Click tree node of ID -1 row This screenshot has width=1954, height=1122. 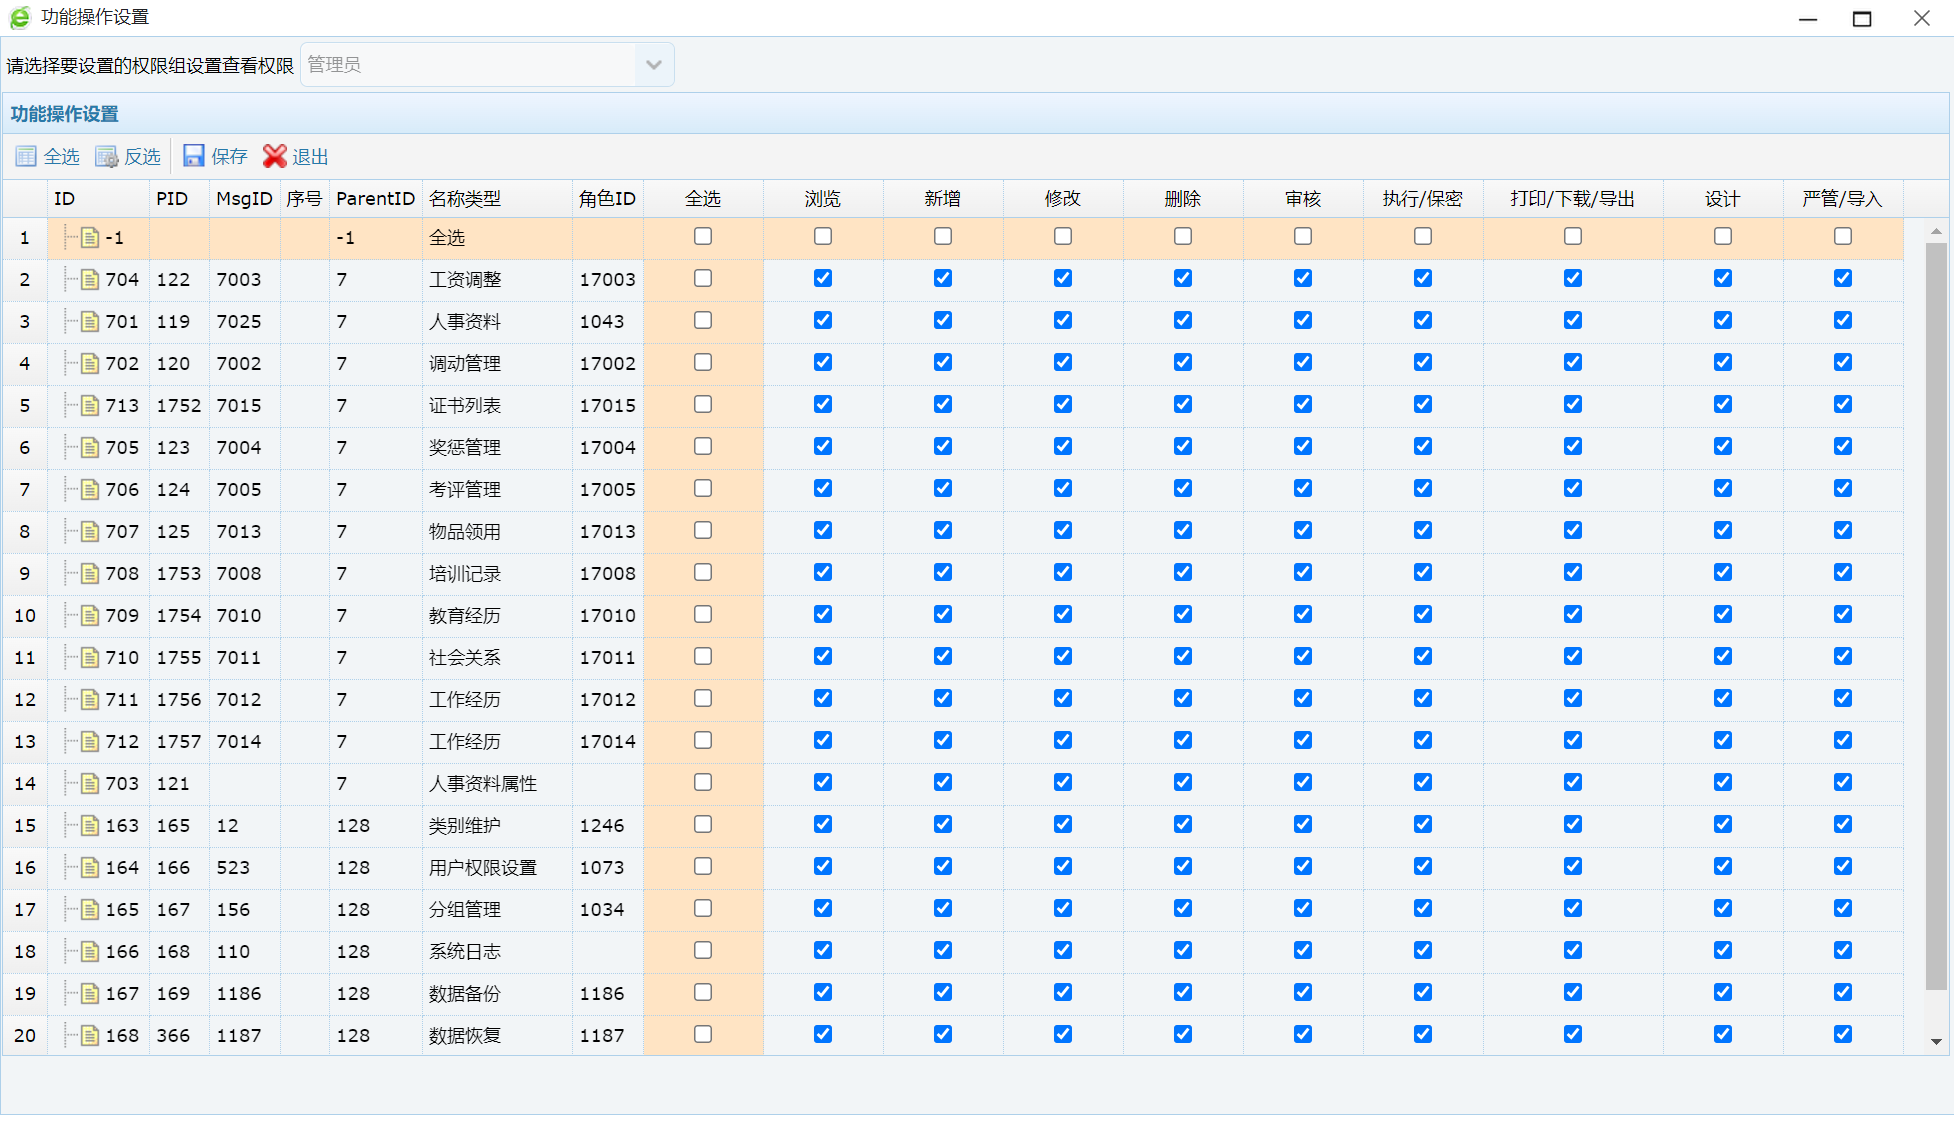click(x=90, y=237)
